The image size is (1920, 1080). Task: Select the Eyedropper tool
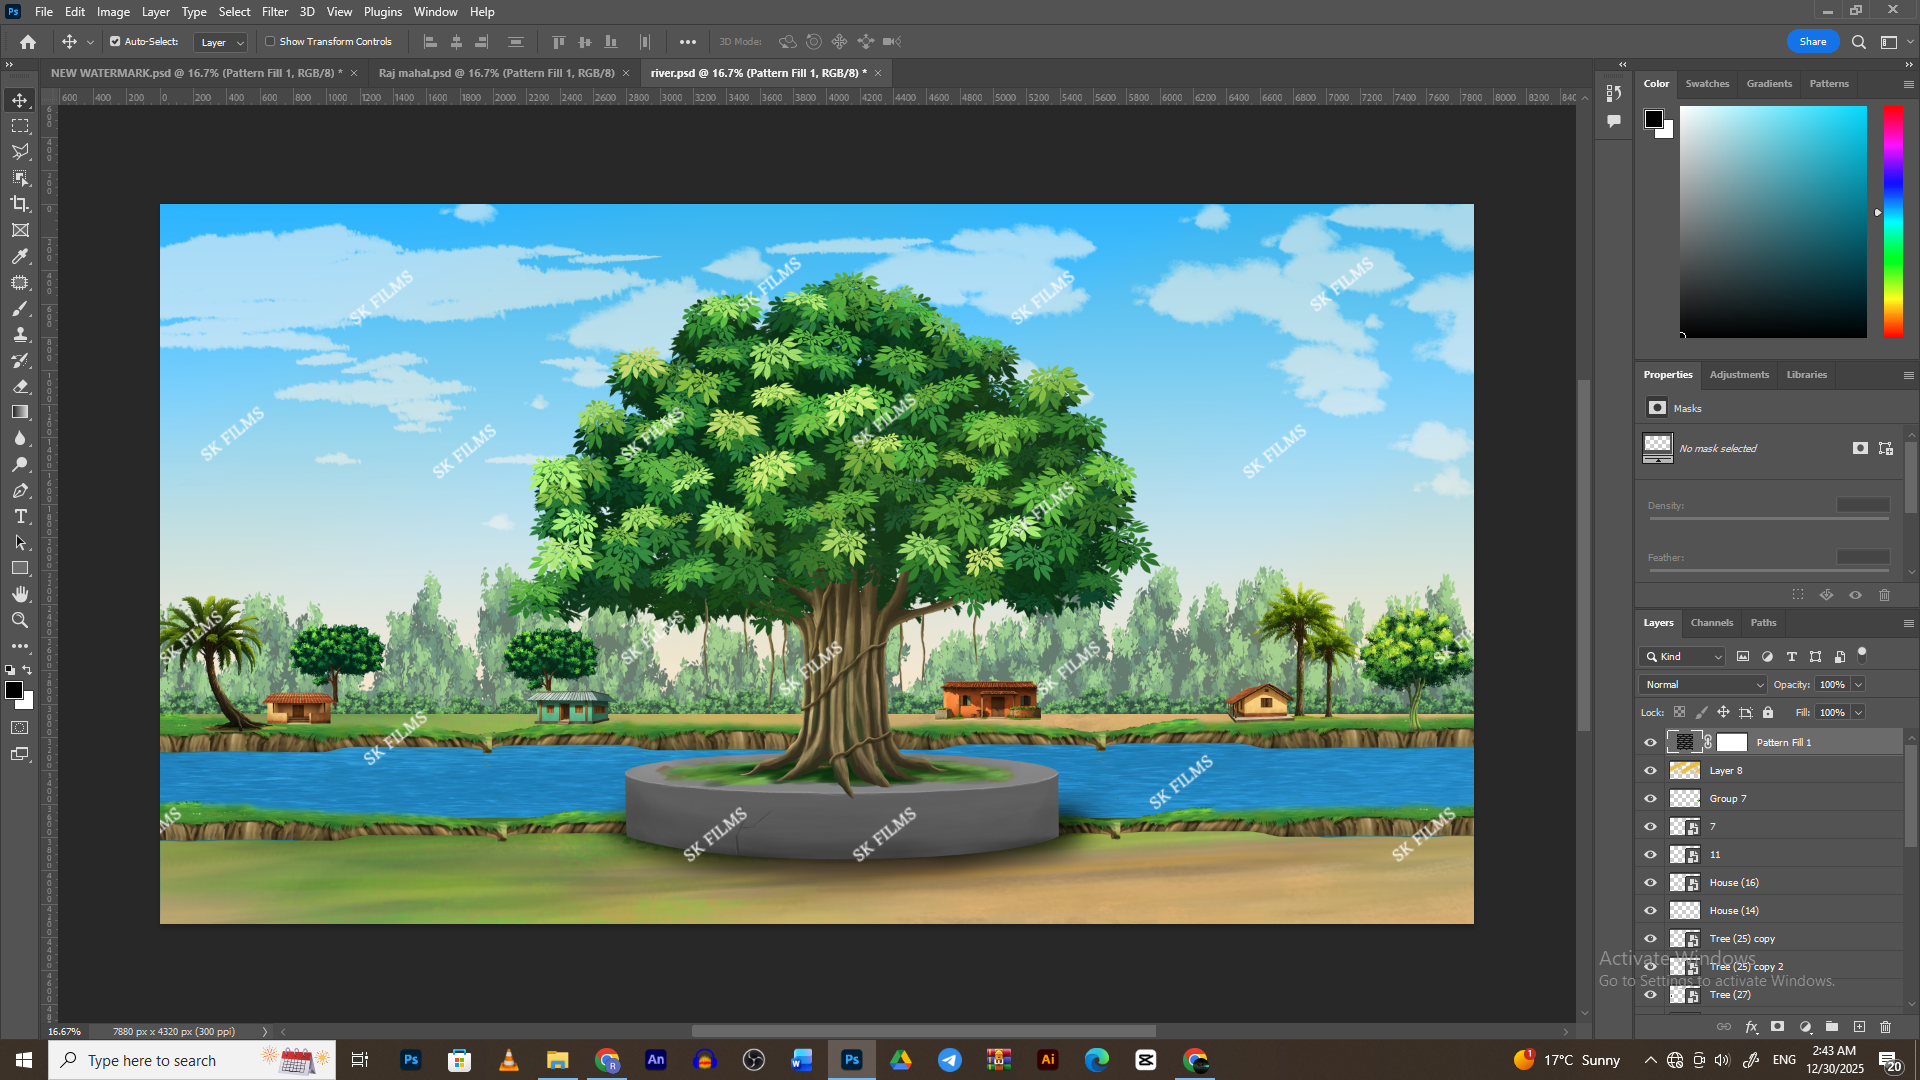click(x=20, y=257)
